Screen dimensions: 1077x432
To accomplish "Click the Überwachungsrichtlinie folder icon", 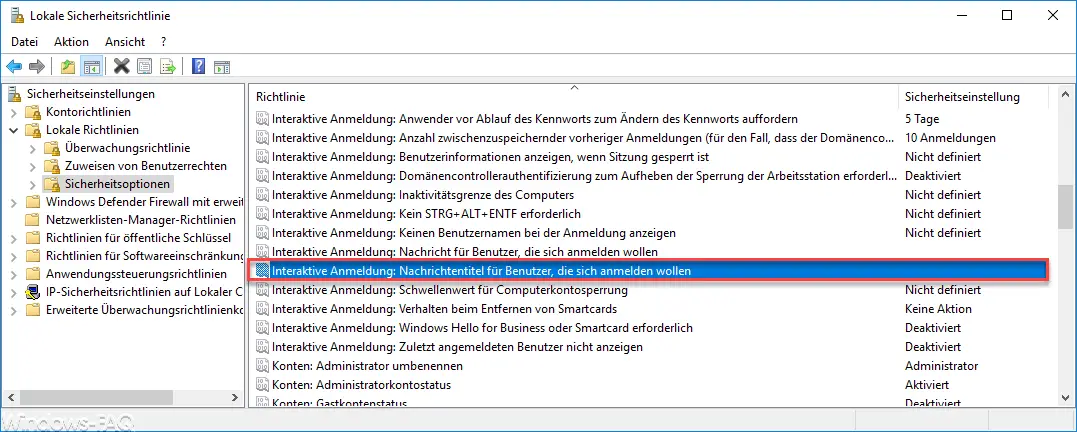I will tap(52, 148).
